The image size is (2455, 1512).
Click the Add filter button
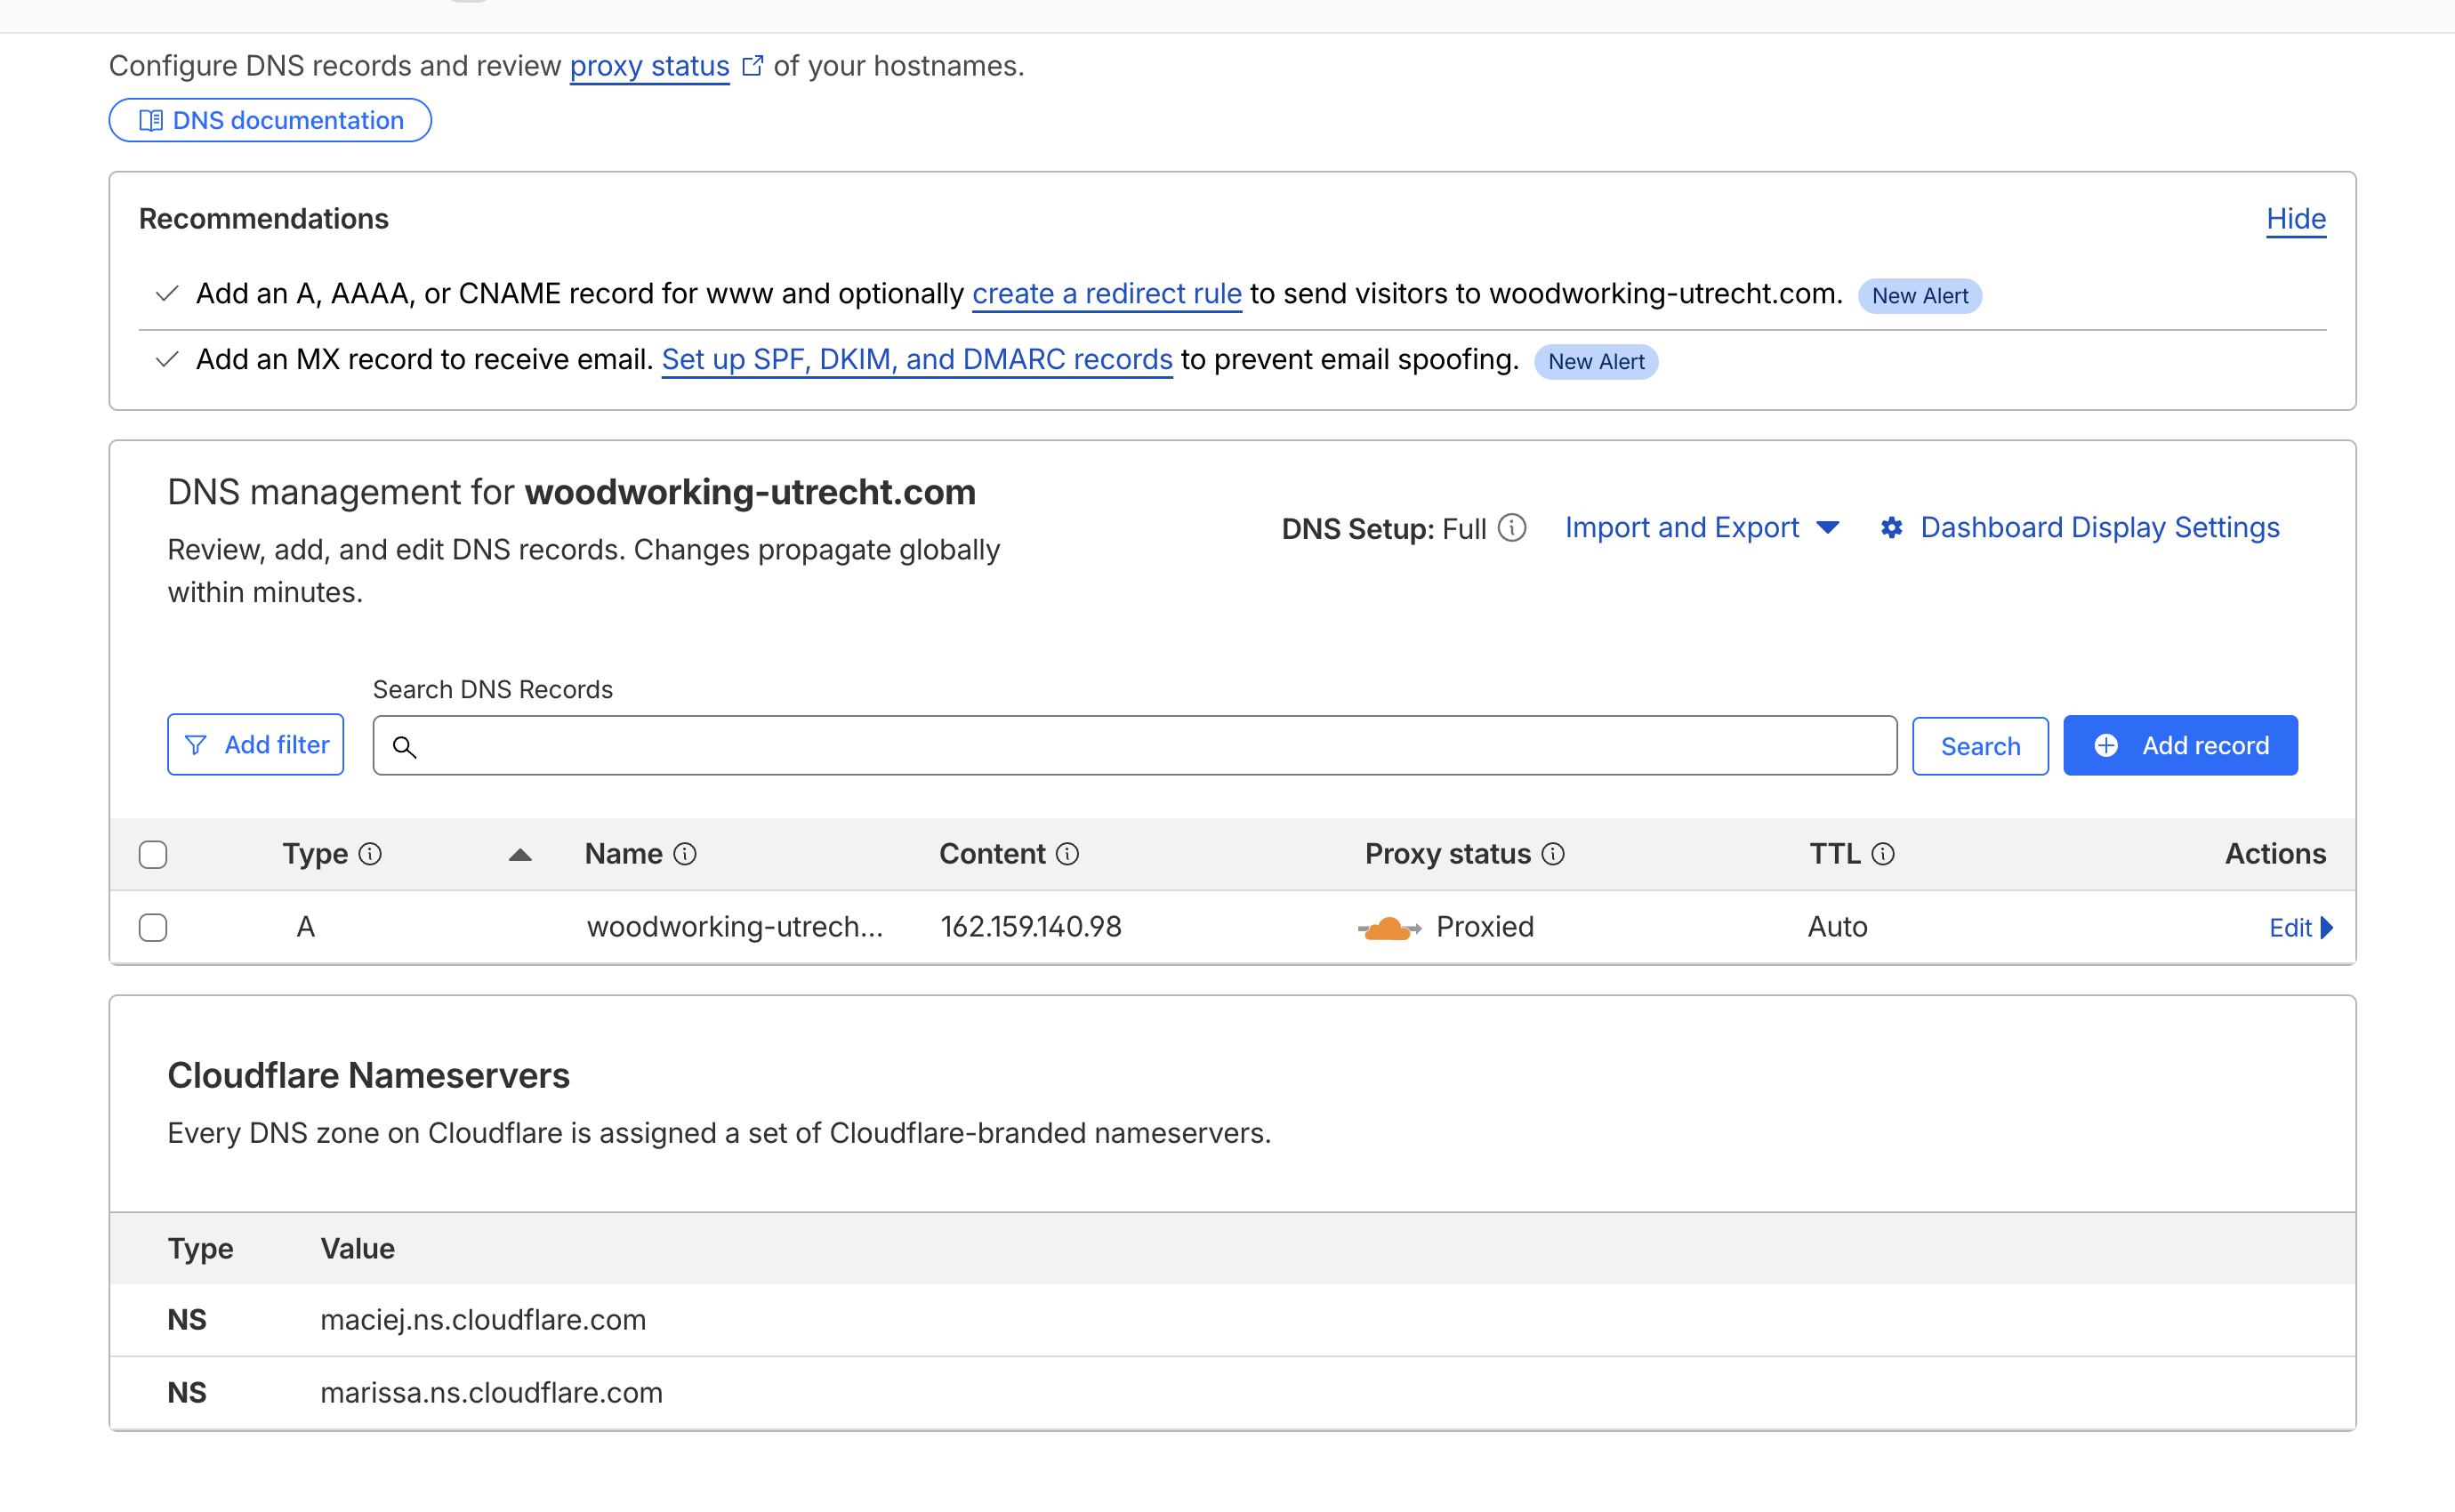(x=256, y=745)
